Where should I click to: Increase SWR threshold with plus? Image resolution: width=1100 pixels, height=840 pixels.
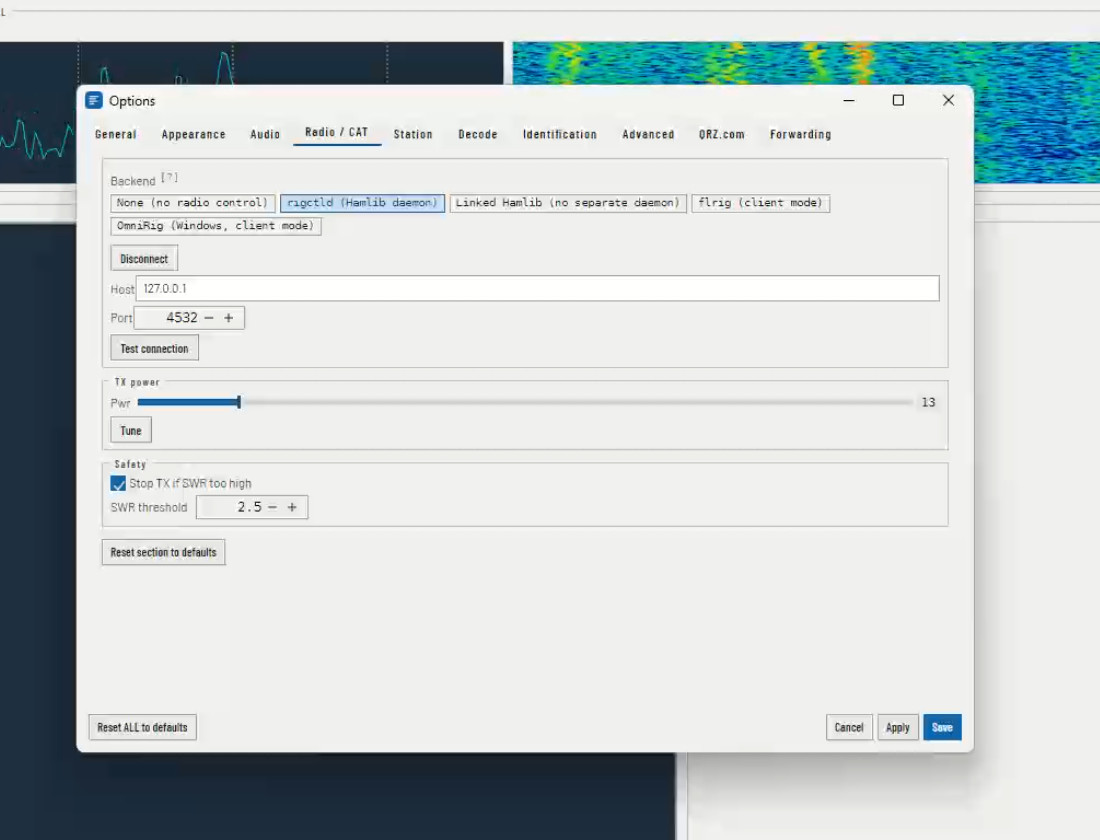pyautogui.click(x=293, y=507)
